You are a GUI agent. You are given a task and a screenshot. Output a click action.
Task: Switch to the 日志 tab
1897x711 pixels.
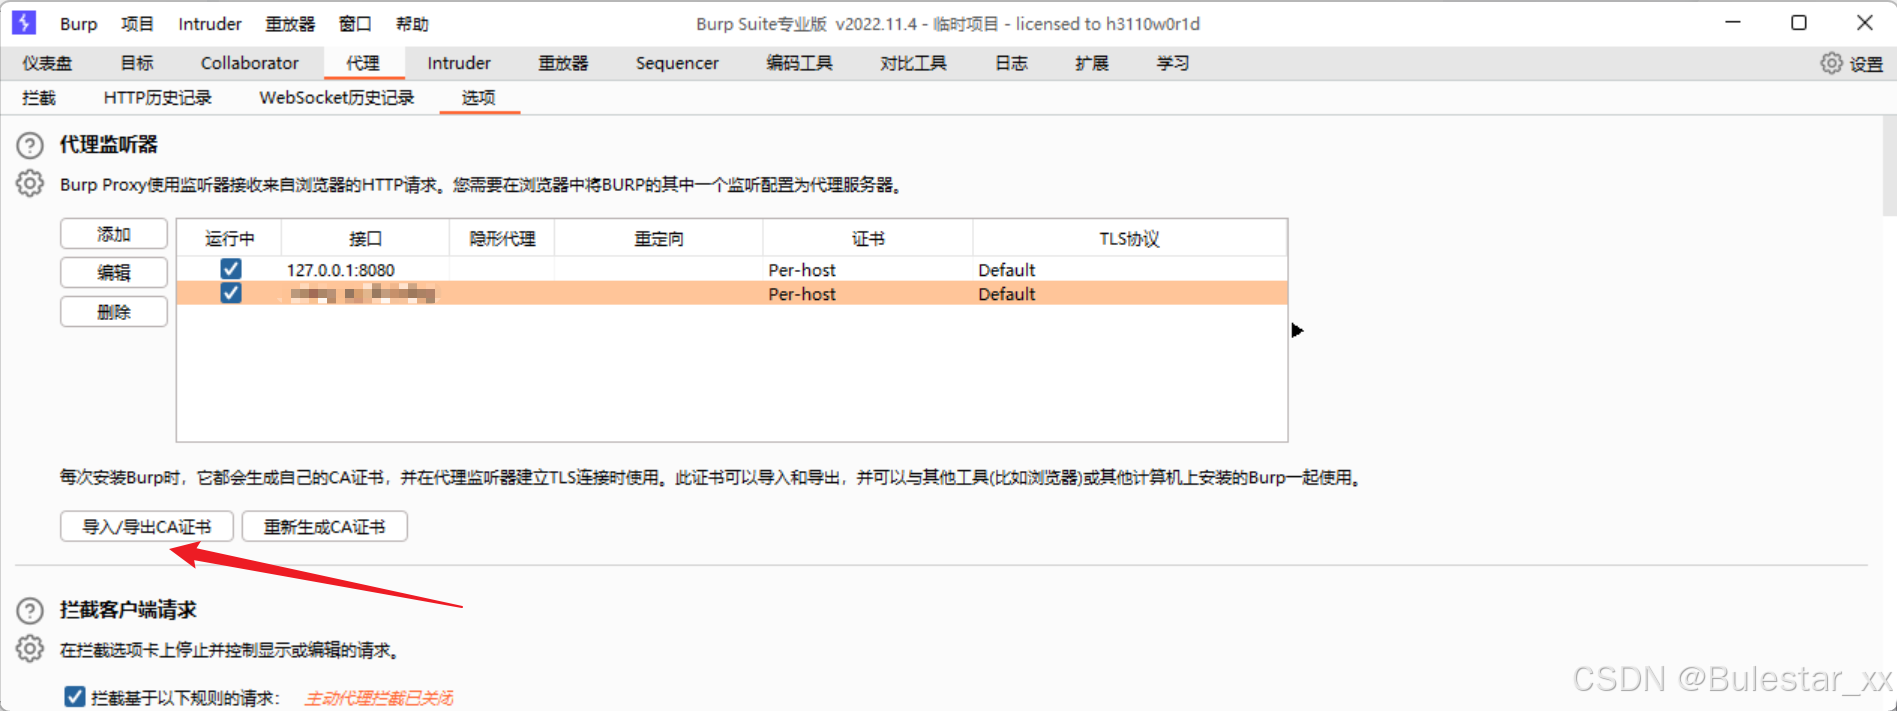(x=1011, y=63)
